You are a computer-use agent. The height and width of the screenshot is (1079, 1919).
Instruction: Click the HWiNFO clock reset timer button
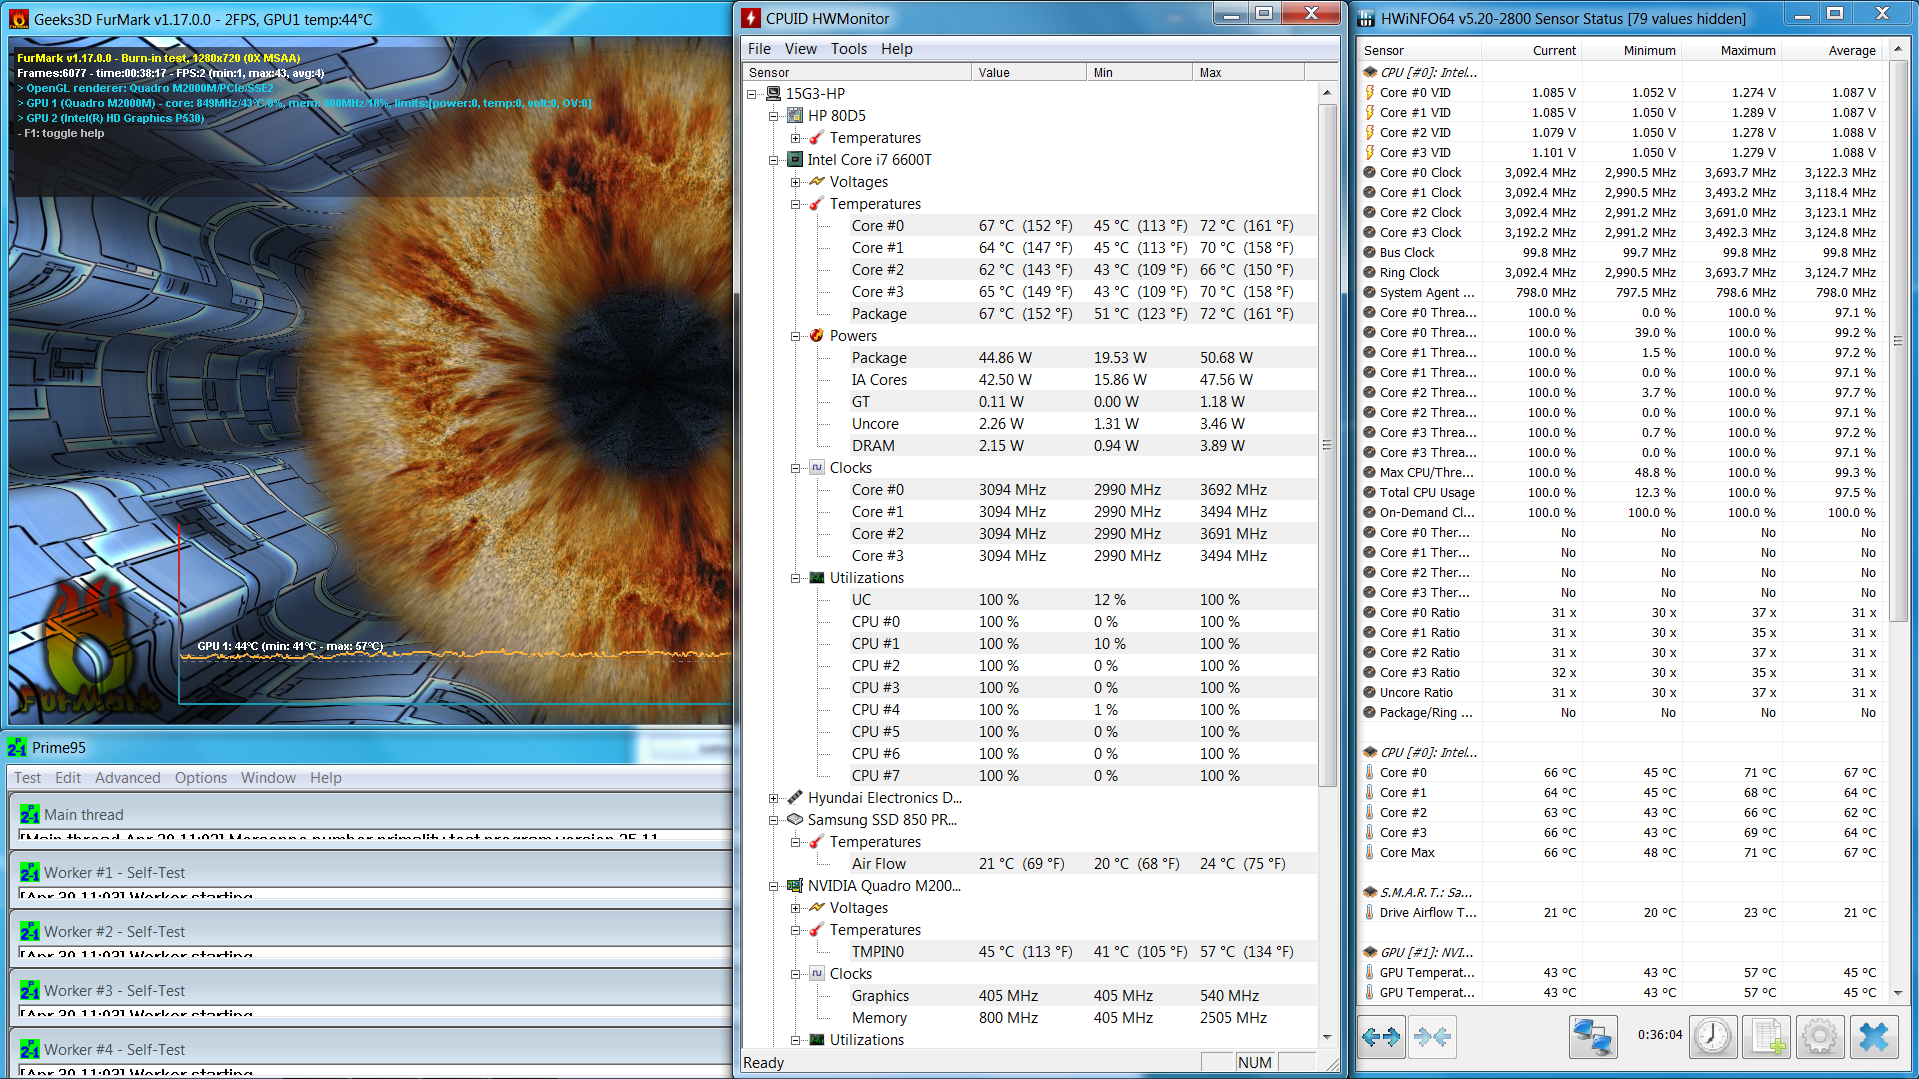1713,1037
